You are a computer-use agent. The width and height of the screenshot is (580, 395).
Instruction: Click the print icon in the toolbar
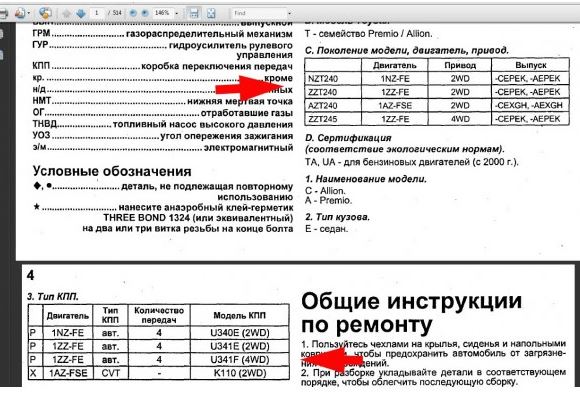(x=3, y=14)
